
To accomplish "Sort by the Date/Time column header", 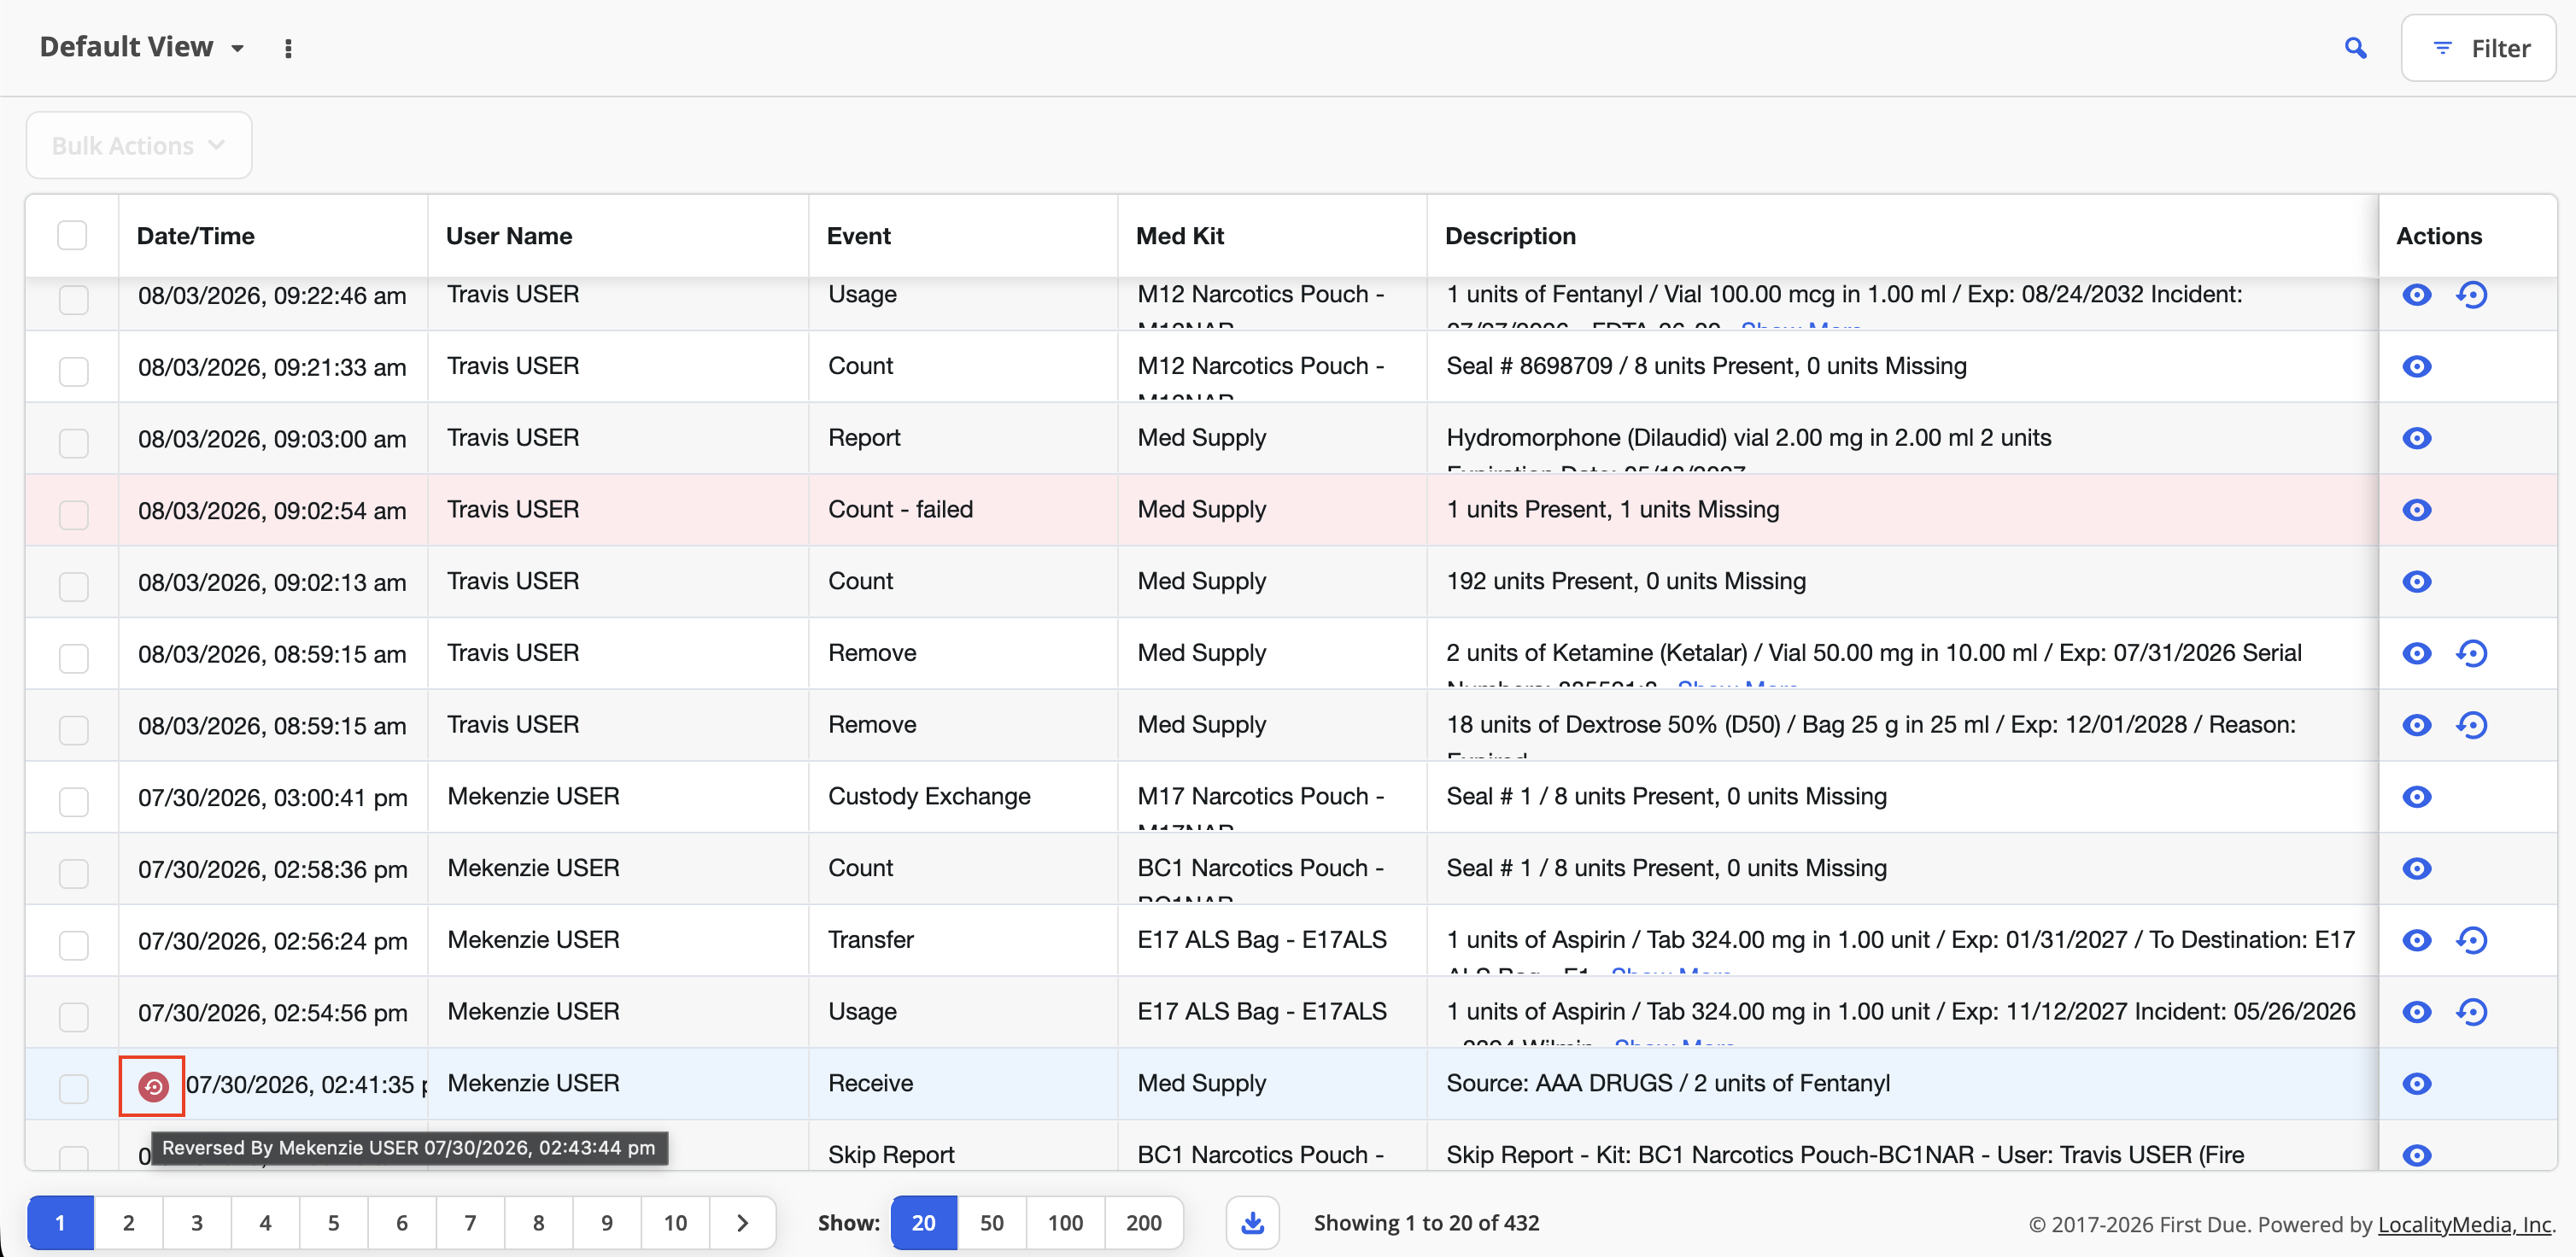I will click(x=196, y=236).
